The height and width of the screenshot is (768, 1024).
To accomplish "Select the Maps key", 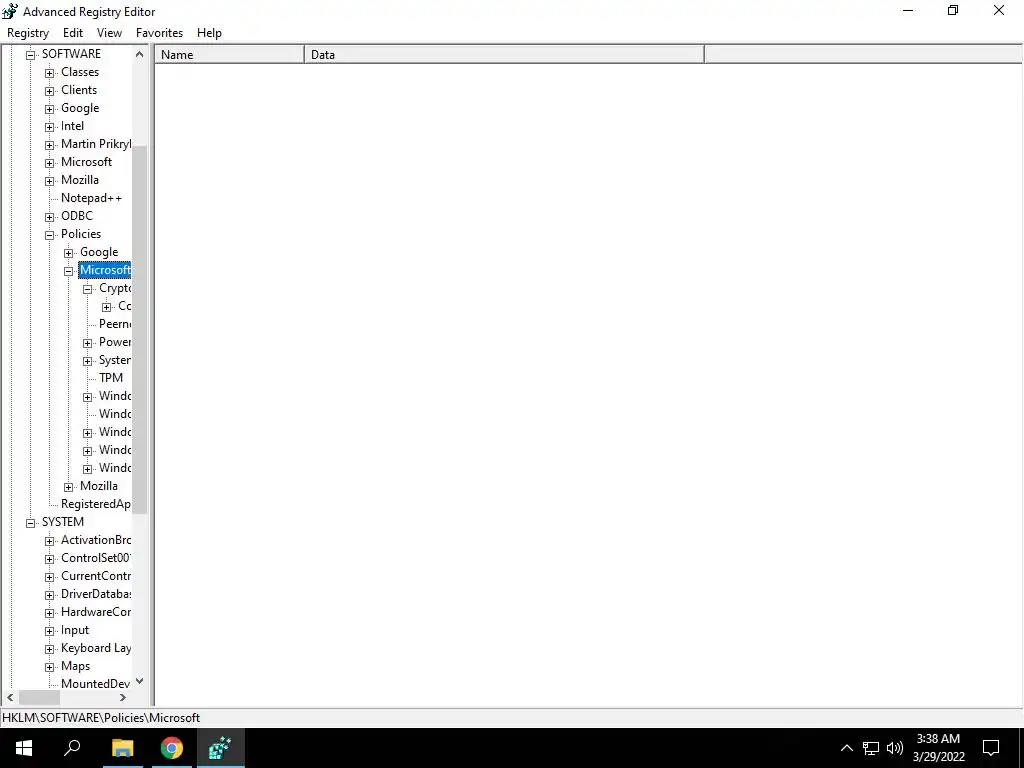I will pos(76,666).
